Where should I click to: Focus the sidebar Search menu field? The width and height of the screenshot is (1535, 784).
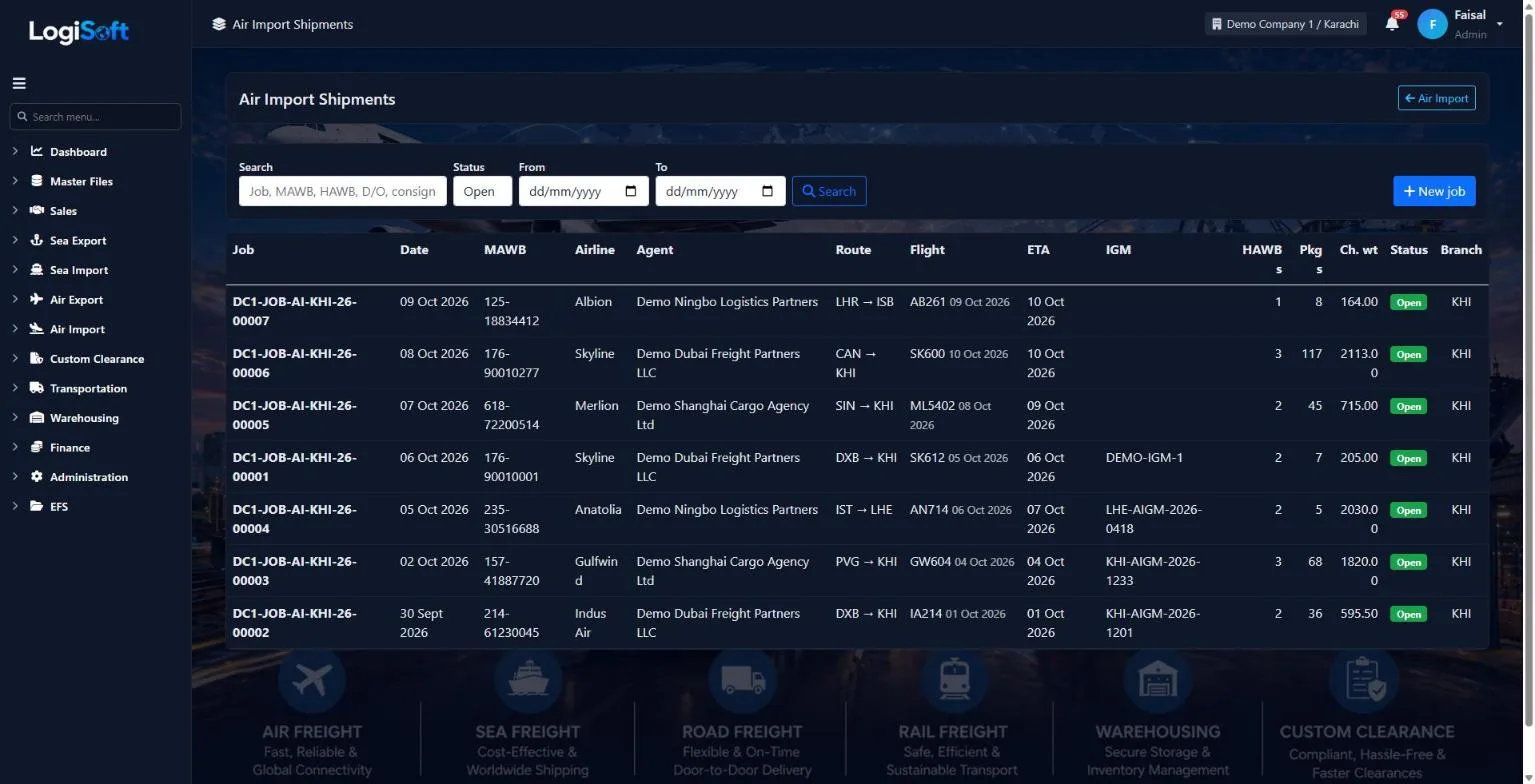pyautogui.click(x=95, y=117)
